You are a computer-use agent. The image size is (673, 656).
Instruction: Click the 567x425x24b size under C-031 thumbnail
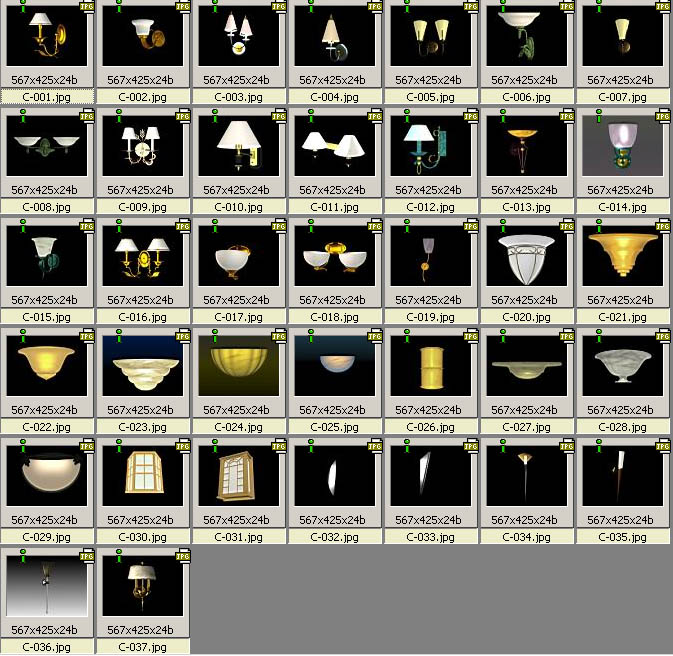[236, 520]
